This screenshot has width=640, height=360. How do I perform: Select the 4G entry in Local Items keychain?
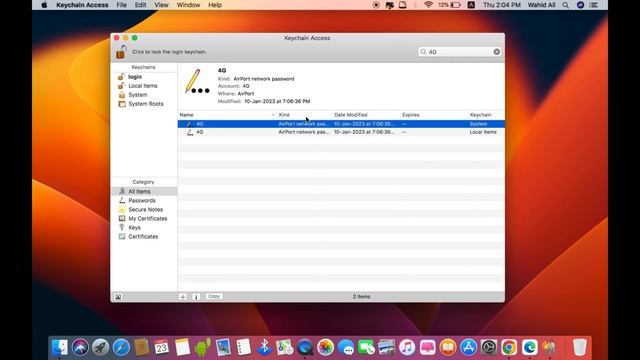pyautogui.click(x=341, y=132)
